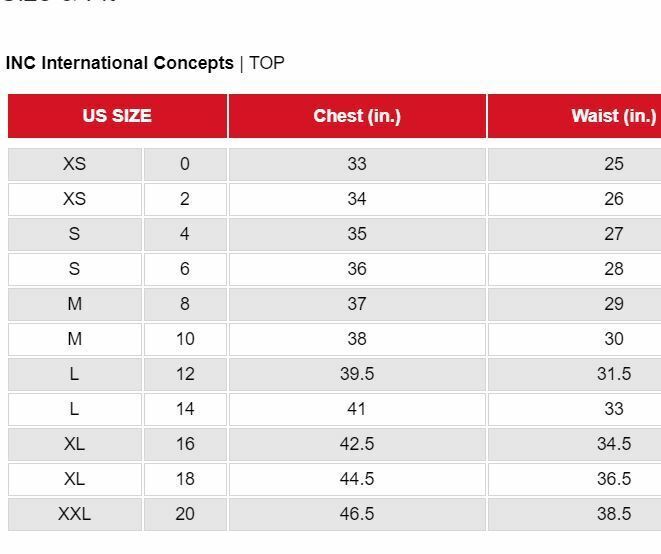The width and height of the screenshot is (661, 554).
Task: Select numeric size 8 cell
Action: click(185, 304)
